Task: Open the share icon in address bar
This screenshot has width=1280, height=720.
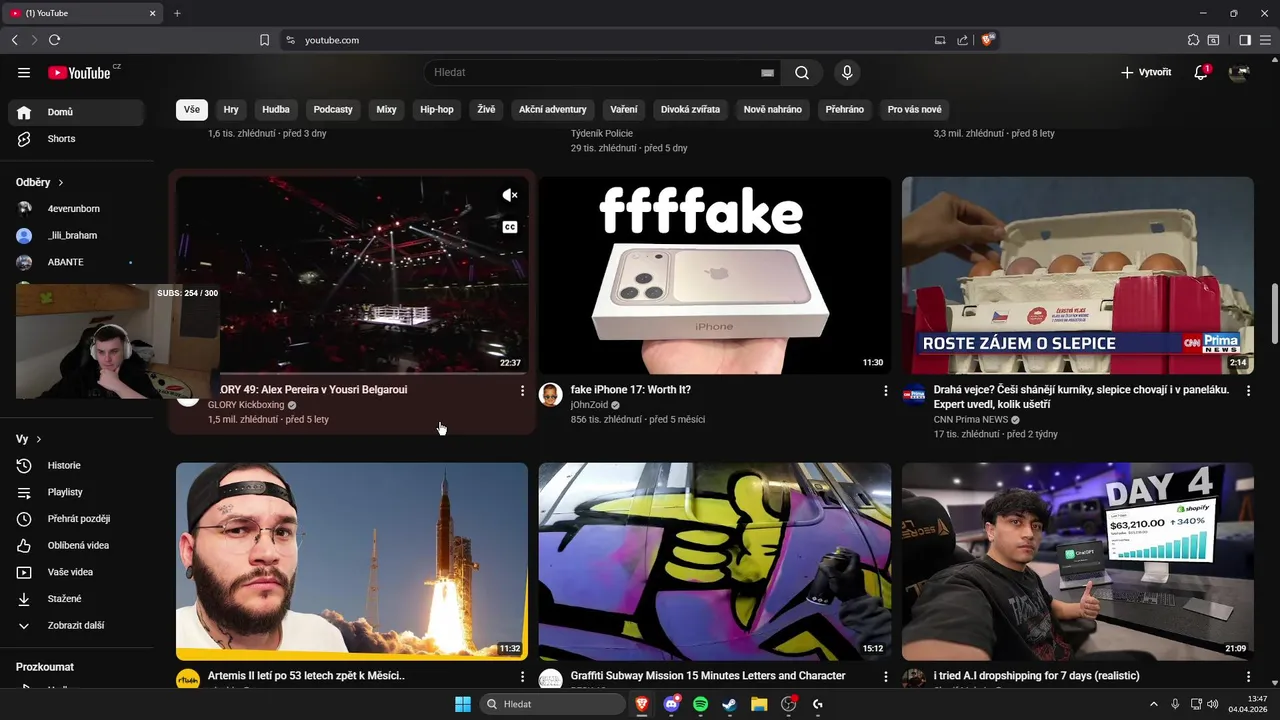Action: 962,40
